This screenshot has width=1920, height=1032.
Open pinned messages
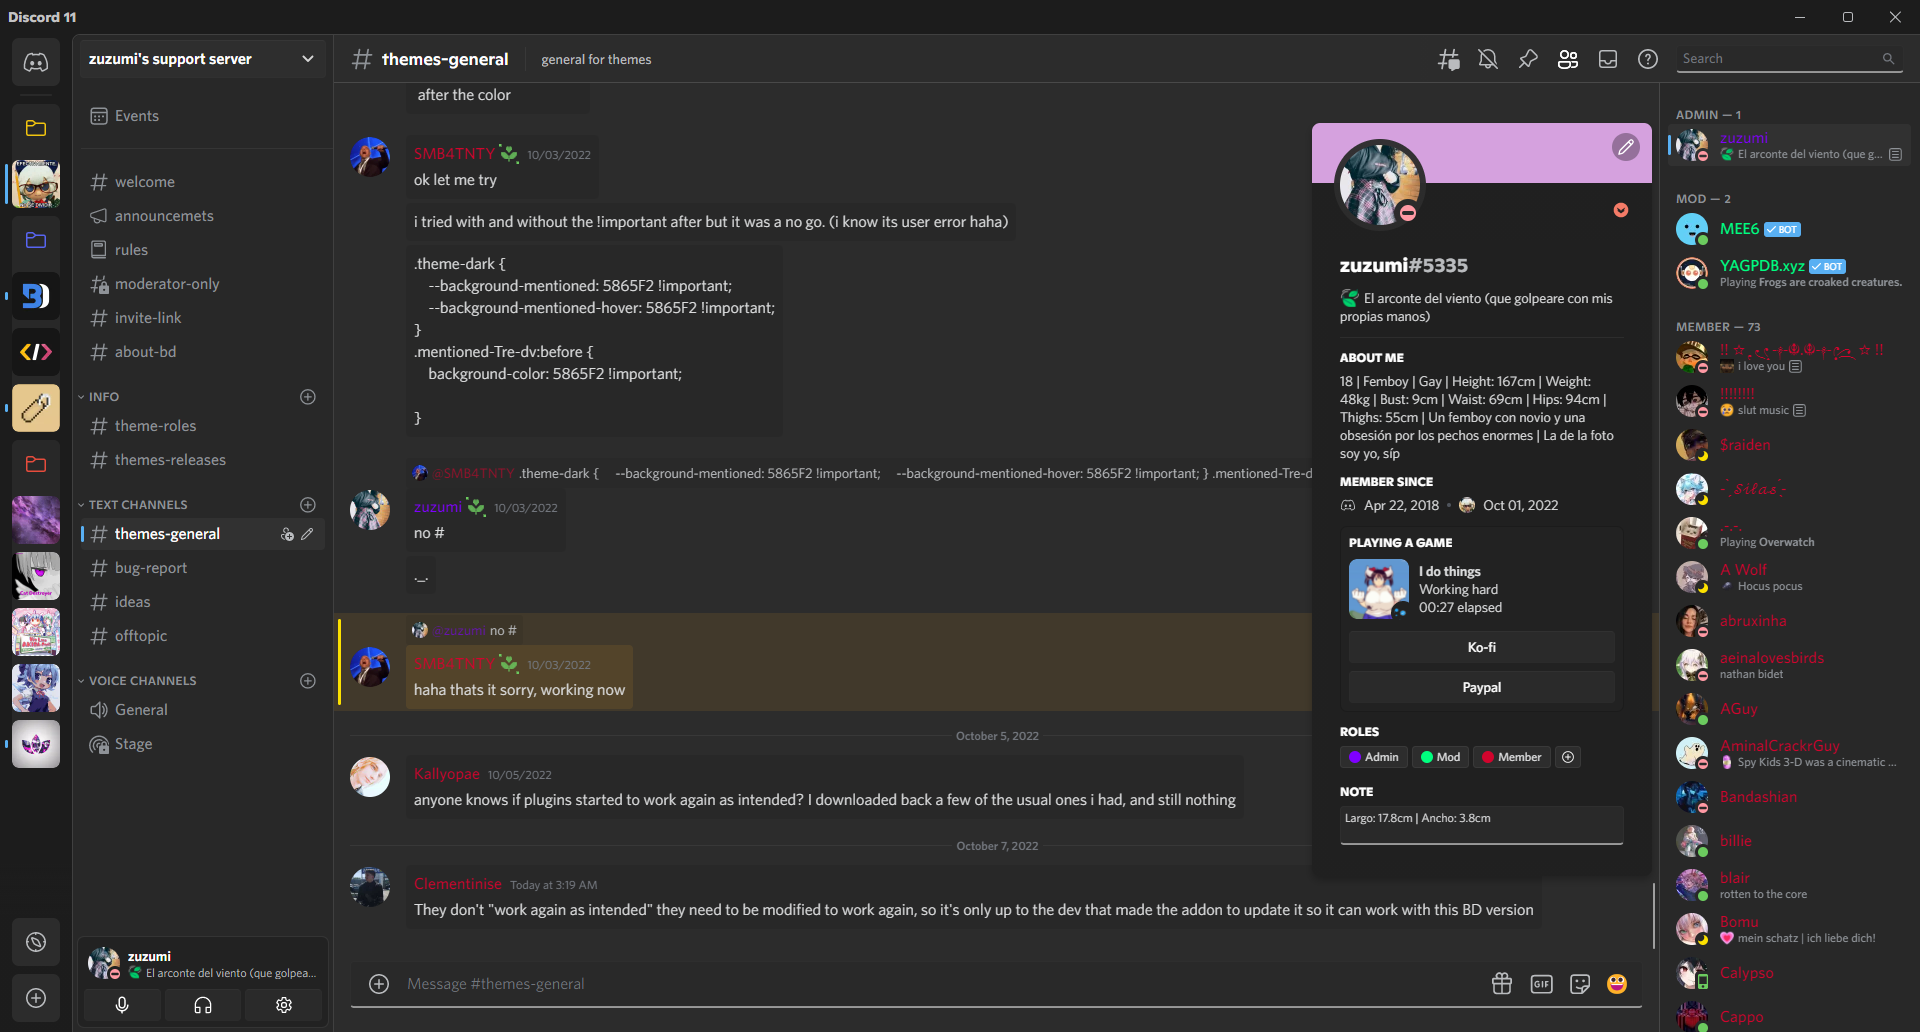coord(1527,59)
